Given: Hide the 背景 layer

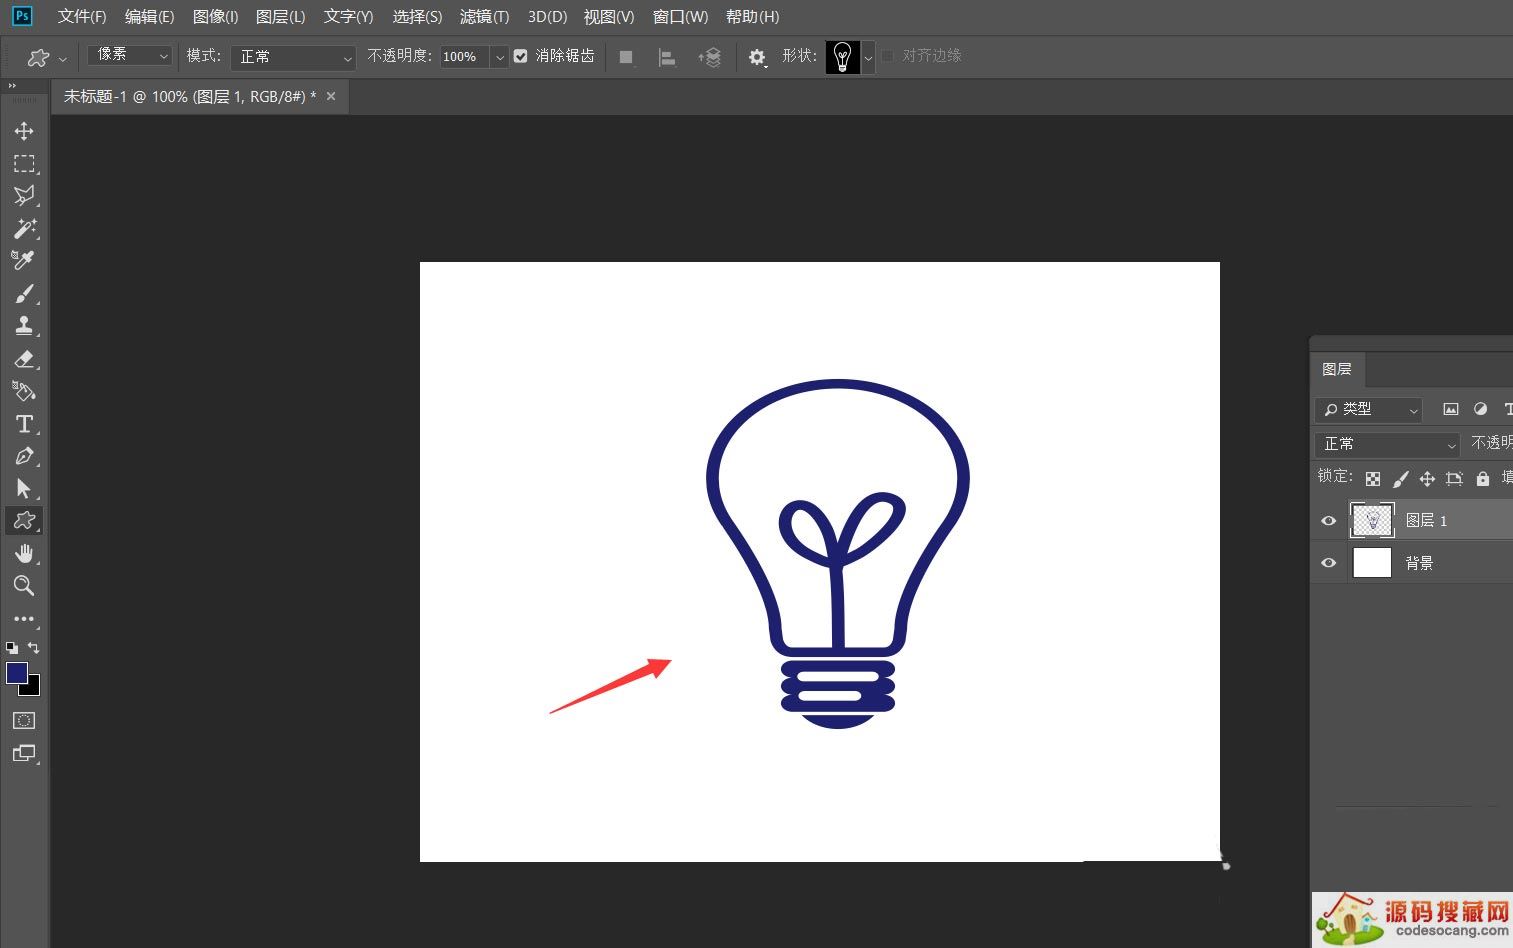Looking at the screenshot, I should 1328,563.
